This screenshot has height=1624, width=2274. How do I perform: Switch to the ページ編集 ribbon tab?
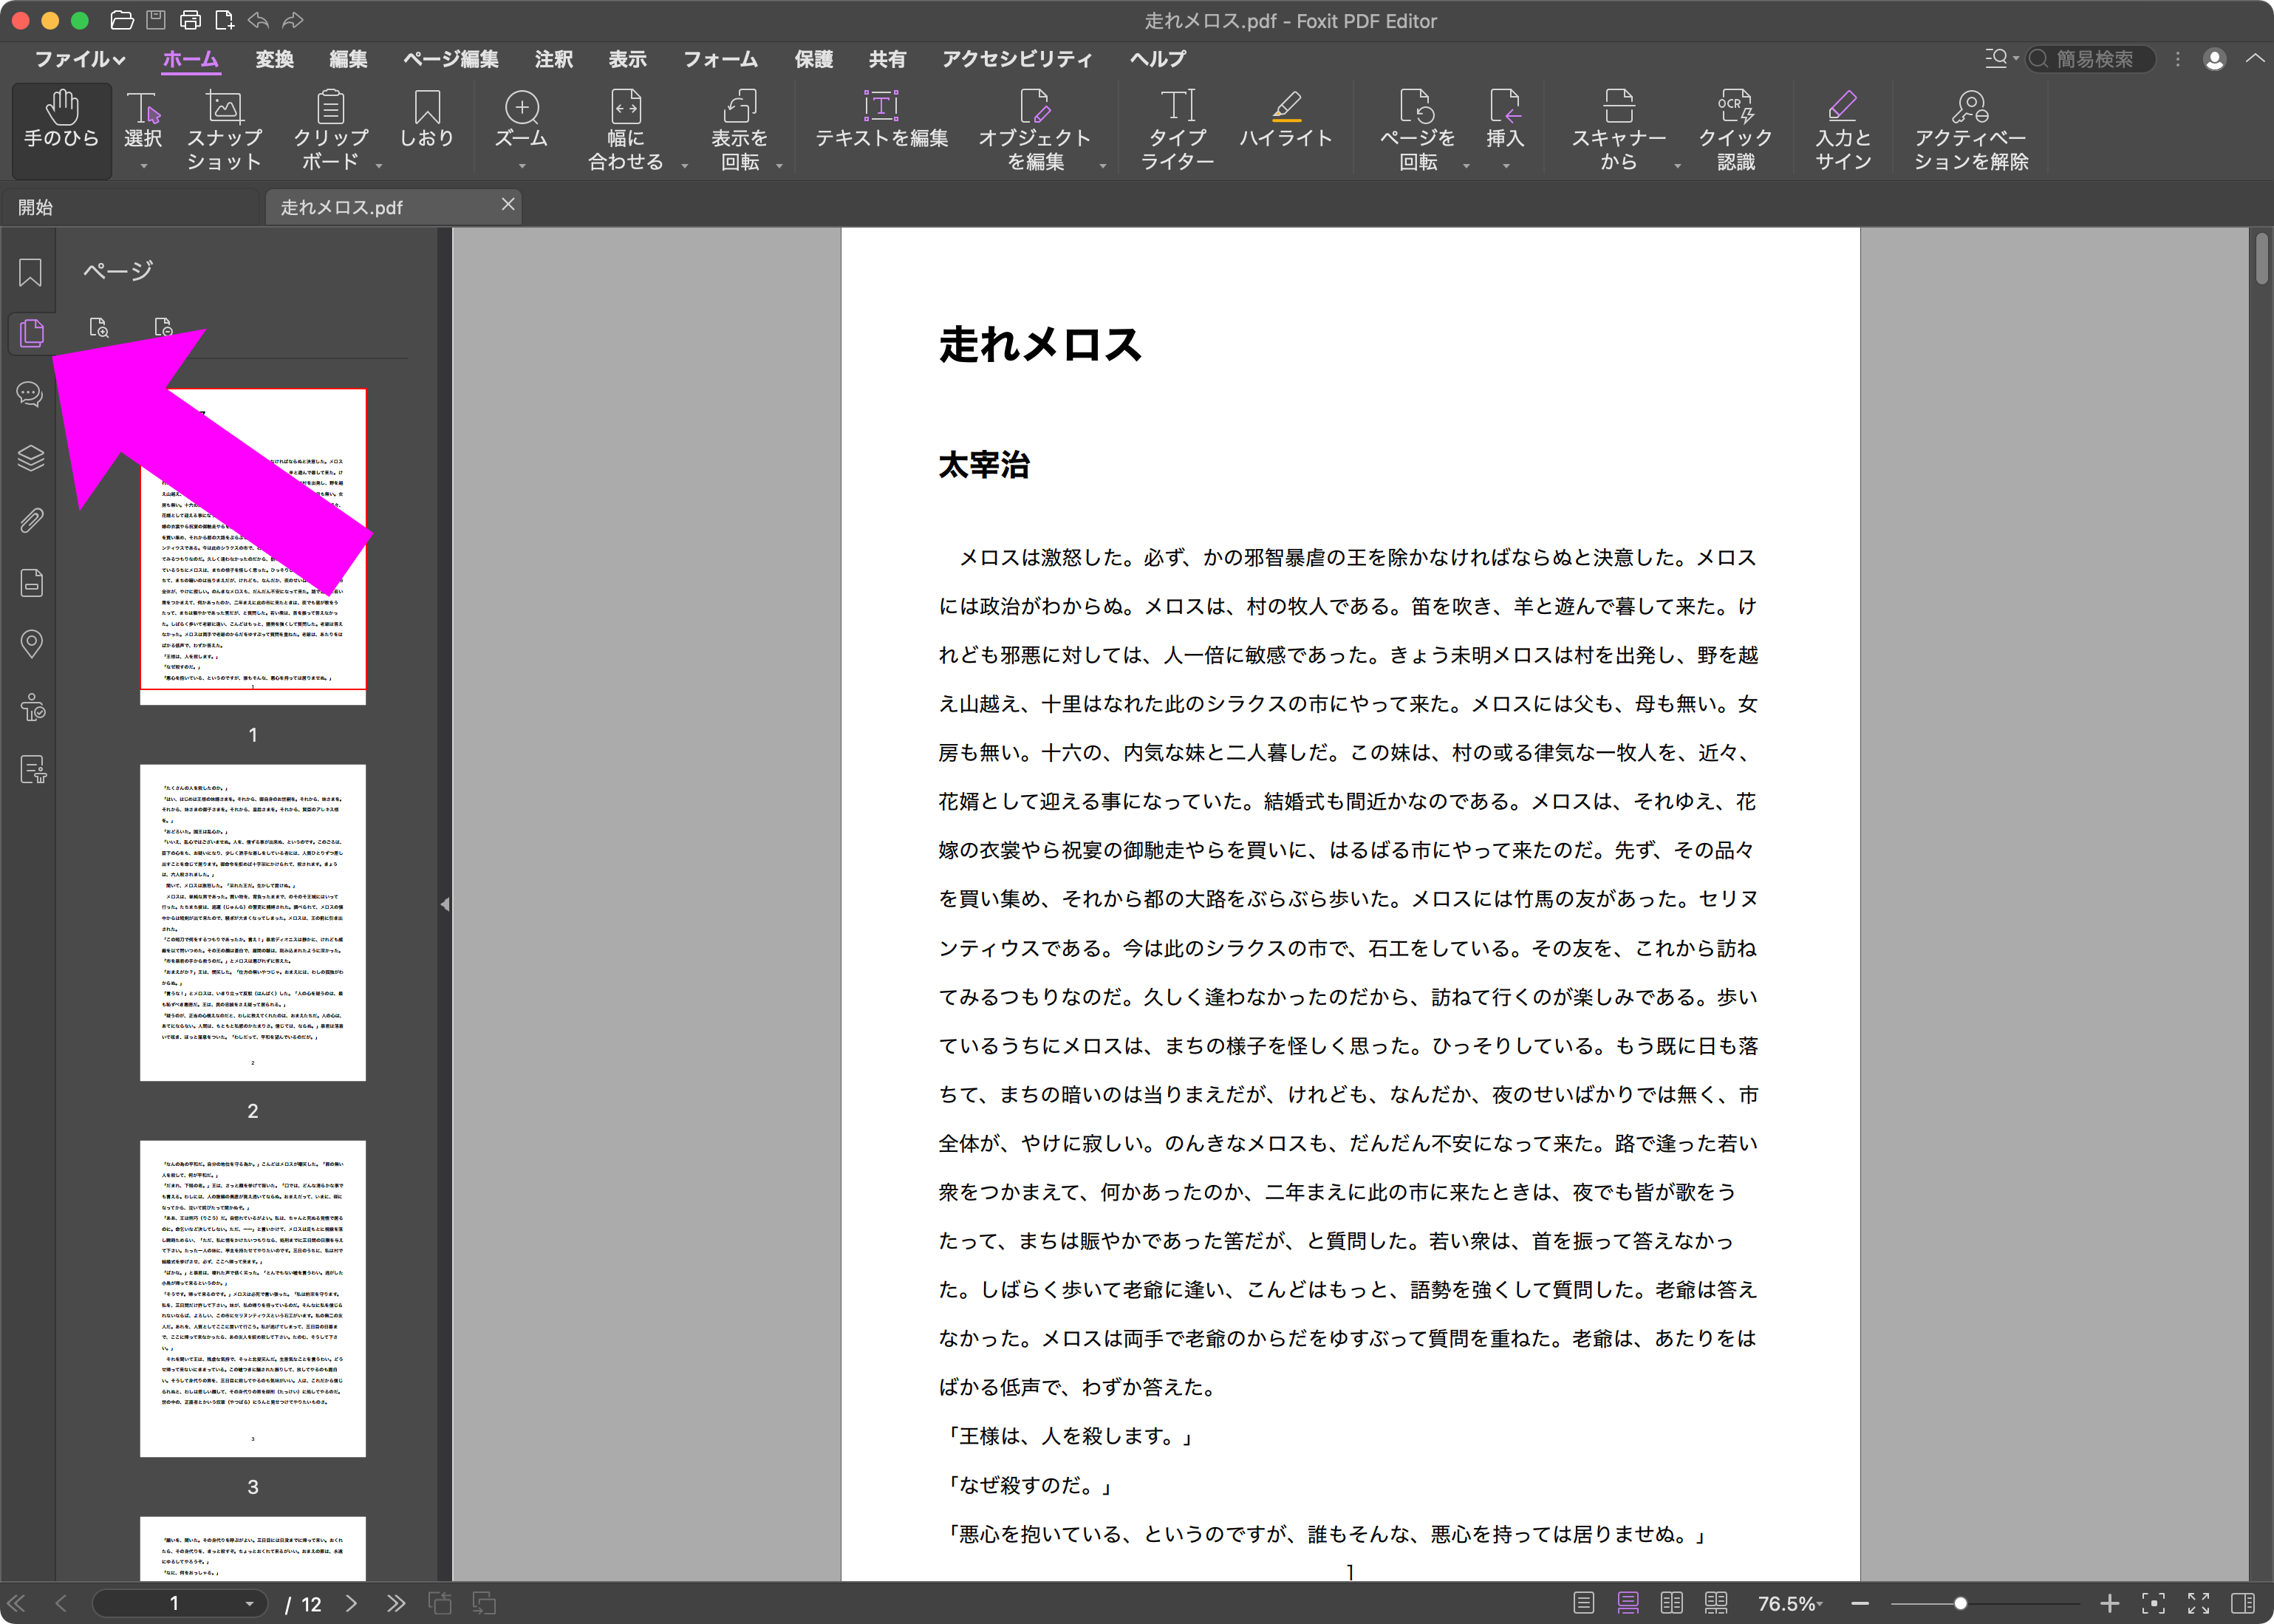[x=451, y=60]
